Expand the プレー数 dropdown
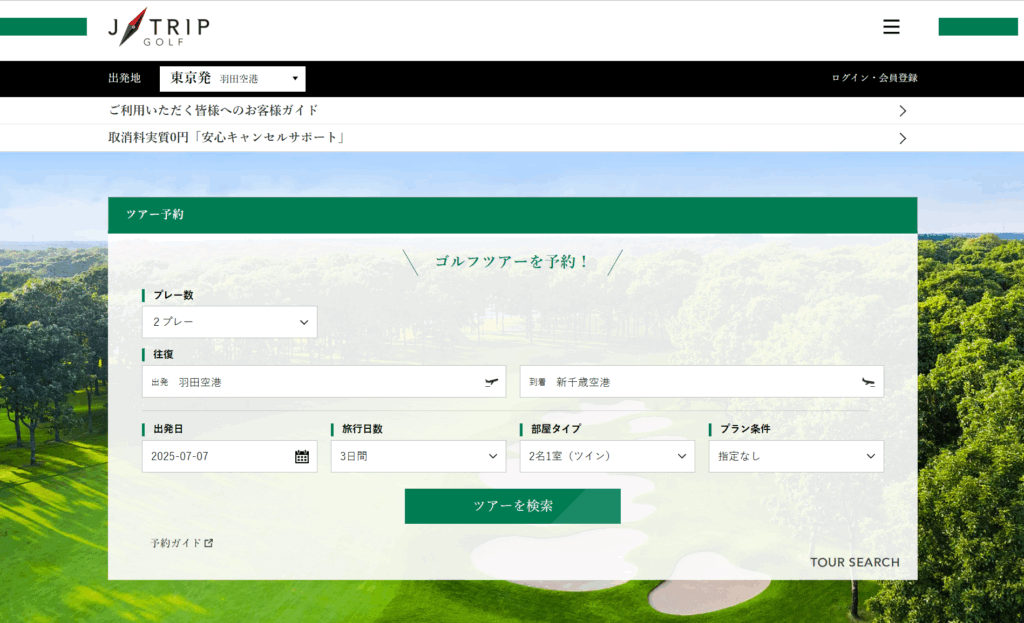 click(230, 322)
